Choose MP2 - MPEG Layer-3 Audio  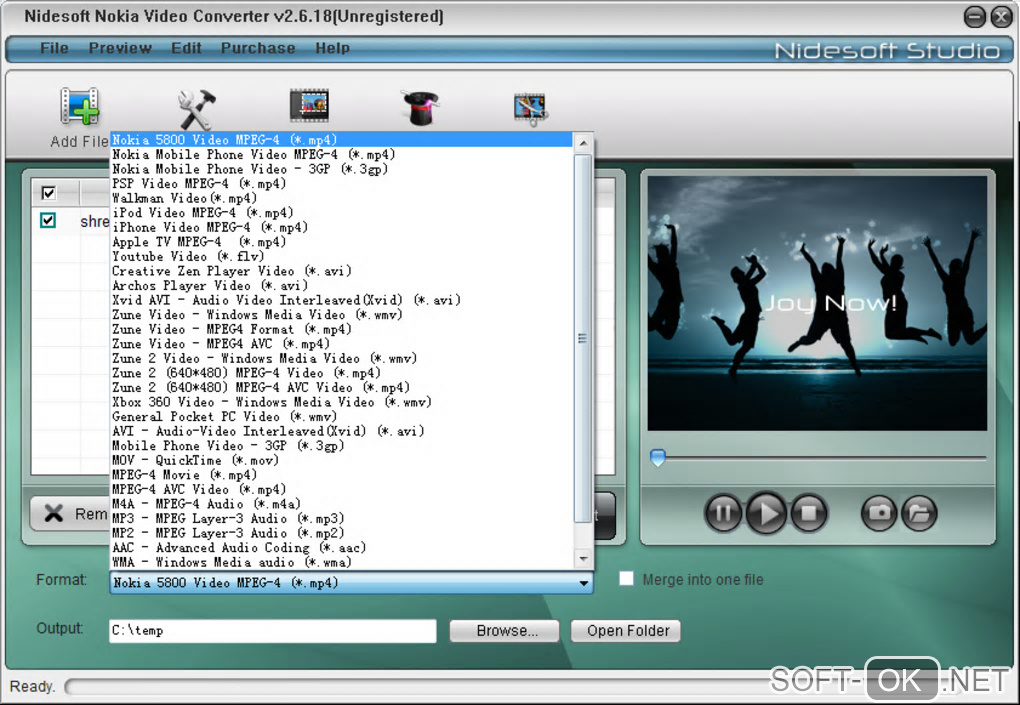(x=342, y=533)
